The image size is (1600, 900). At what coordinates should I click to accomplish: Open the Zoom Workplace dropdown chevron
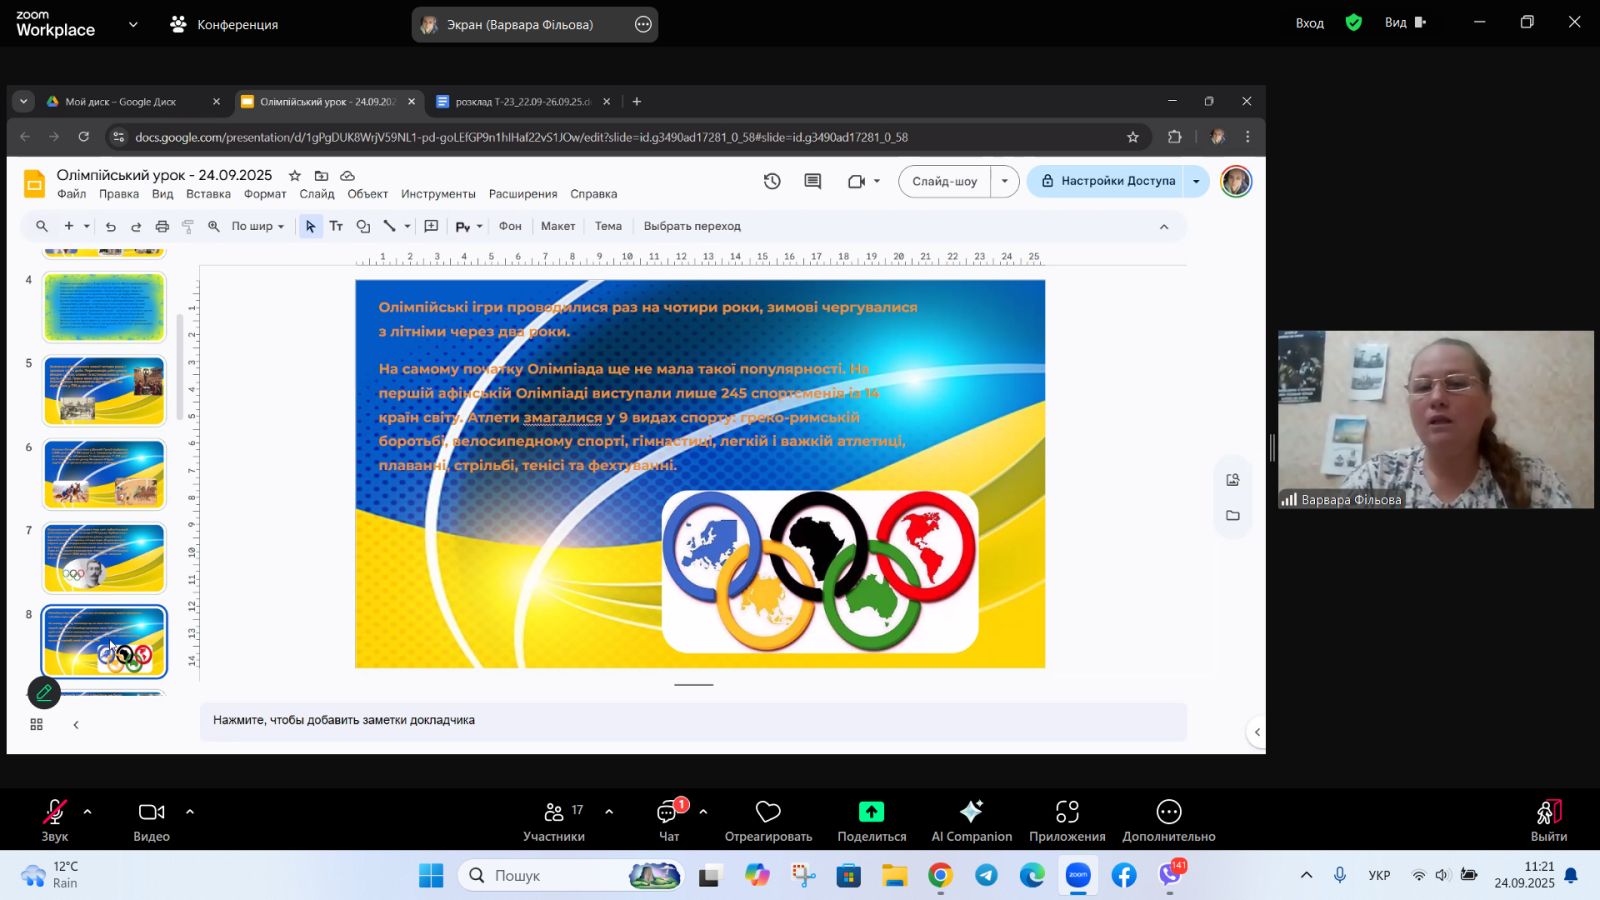coord(133,24)
